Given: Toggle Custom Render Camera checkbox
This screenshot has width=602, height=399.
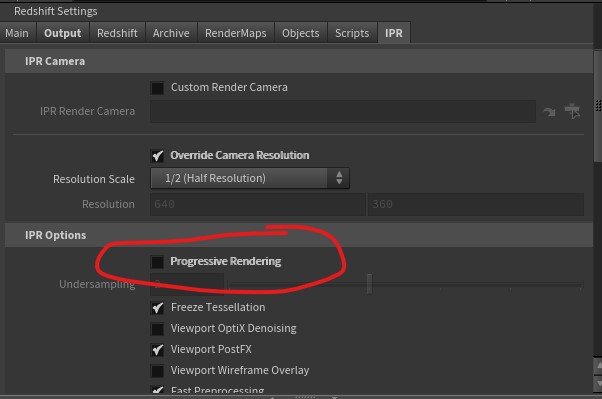Looking at the screenshot, I should pos(157,88).
